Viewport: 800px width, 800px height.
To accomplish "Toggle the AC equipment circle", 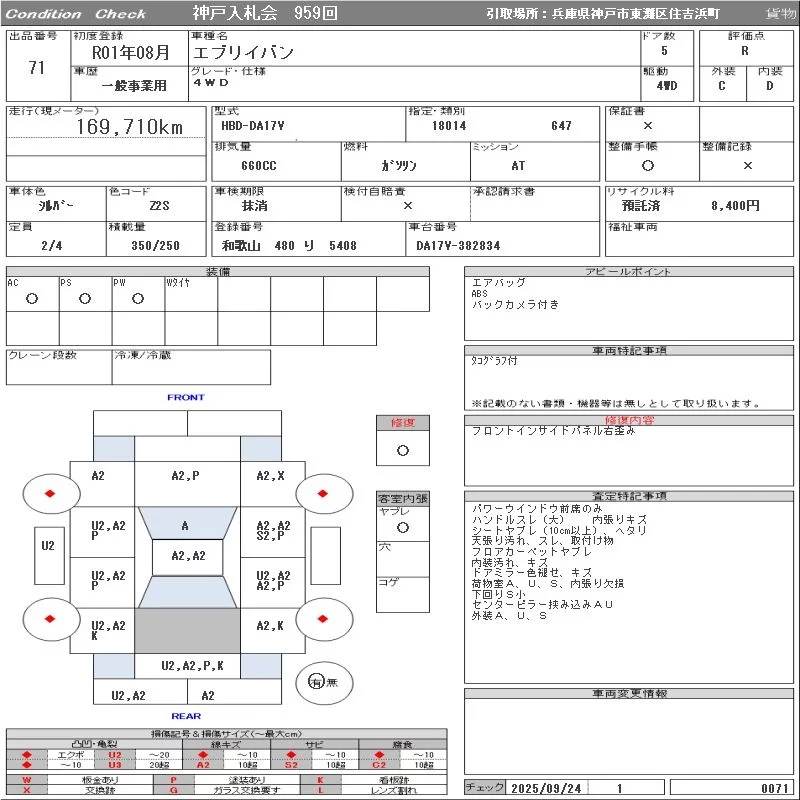I will tap(32, 299).
